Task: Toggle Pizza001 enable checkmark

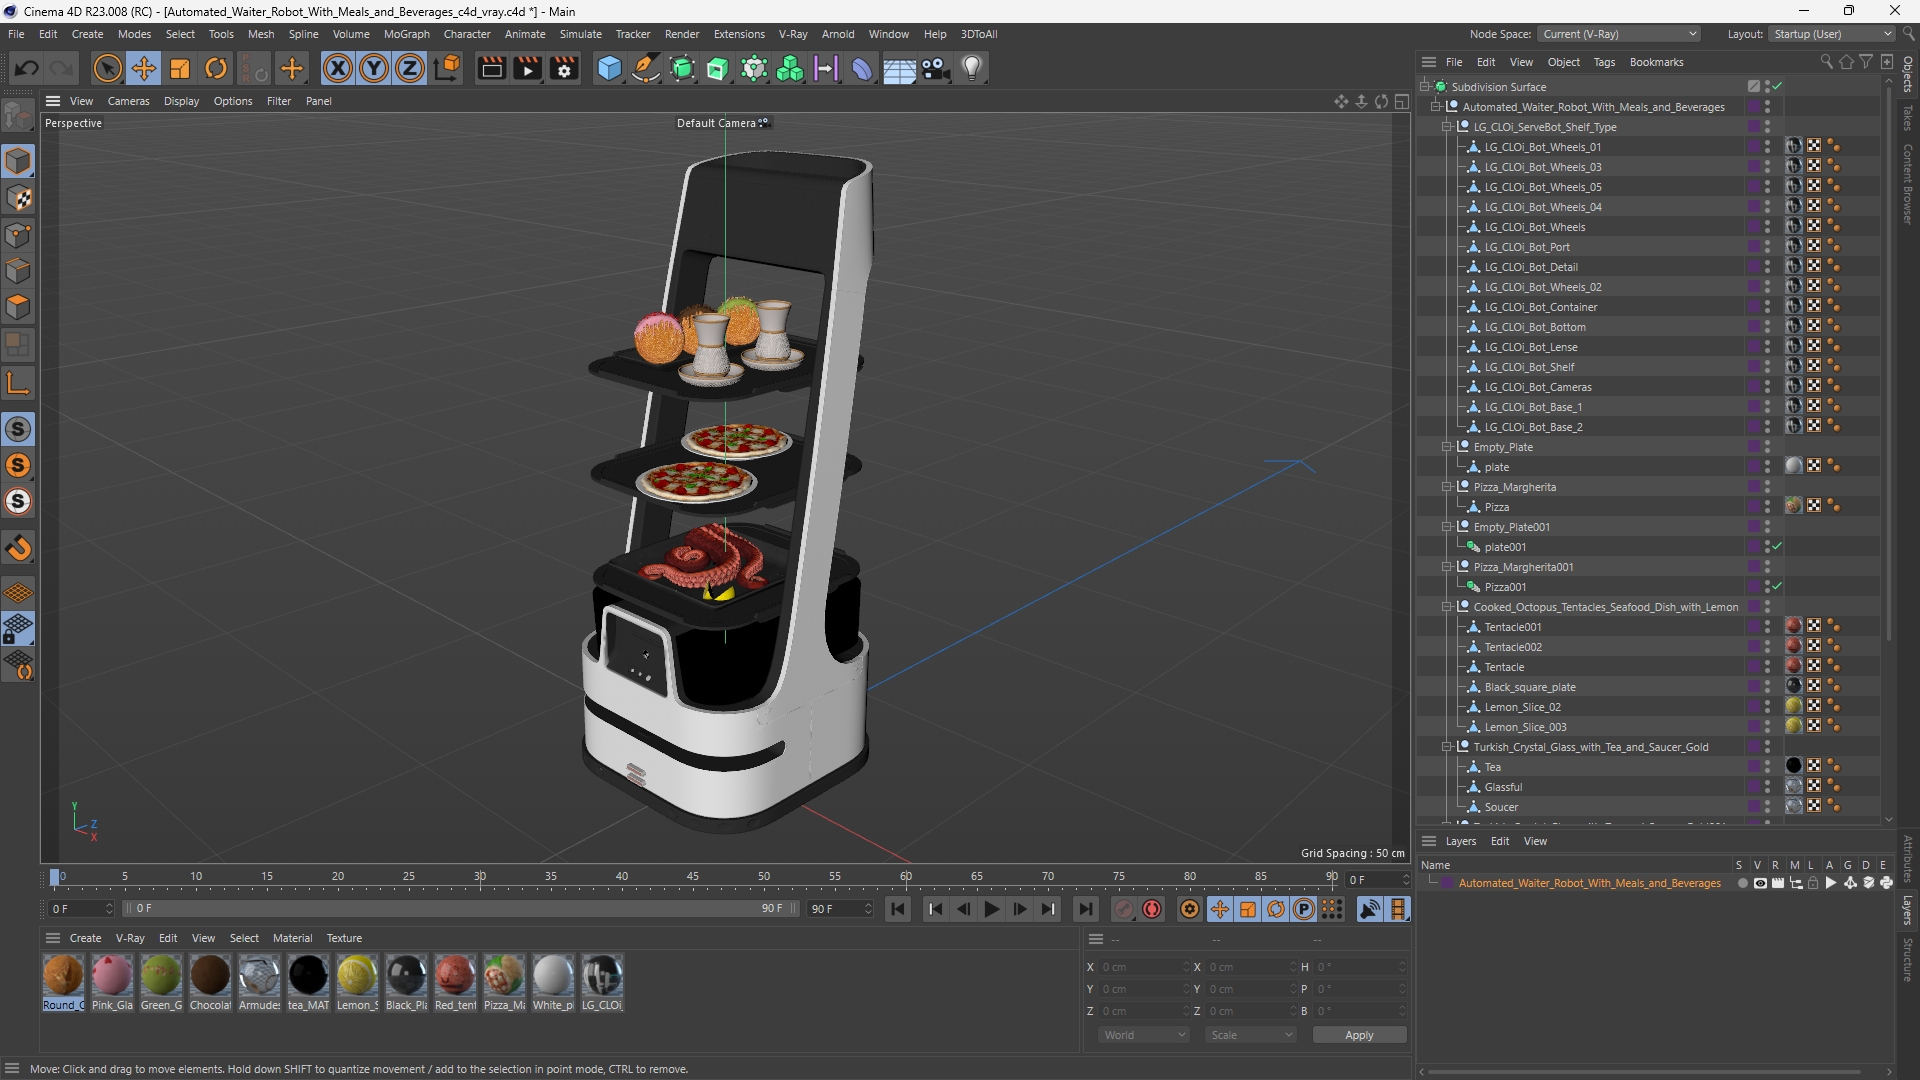Action: click(1778, 587)
